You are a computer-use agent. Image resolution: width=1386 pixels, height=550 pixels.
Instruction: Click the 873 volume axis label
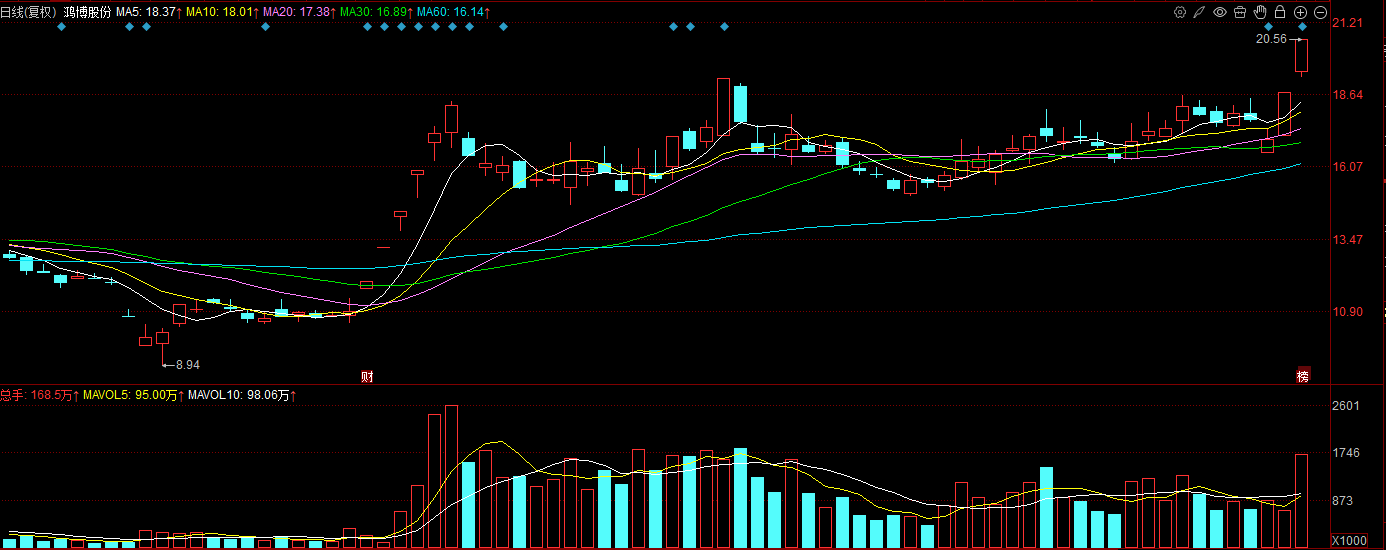pos(1344,501)
